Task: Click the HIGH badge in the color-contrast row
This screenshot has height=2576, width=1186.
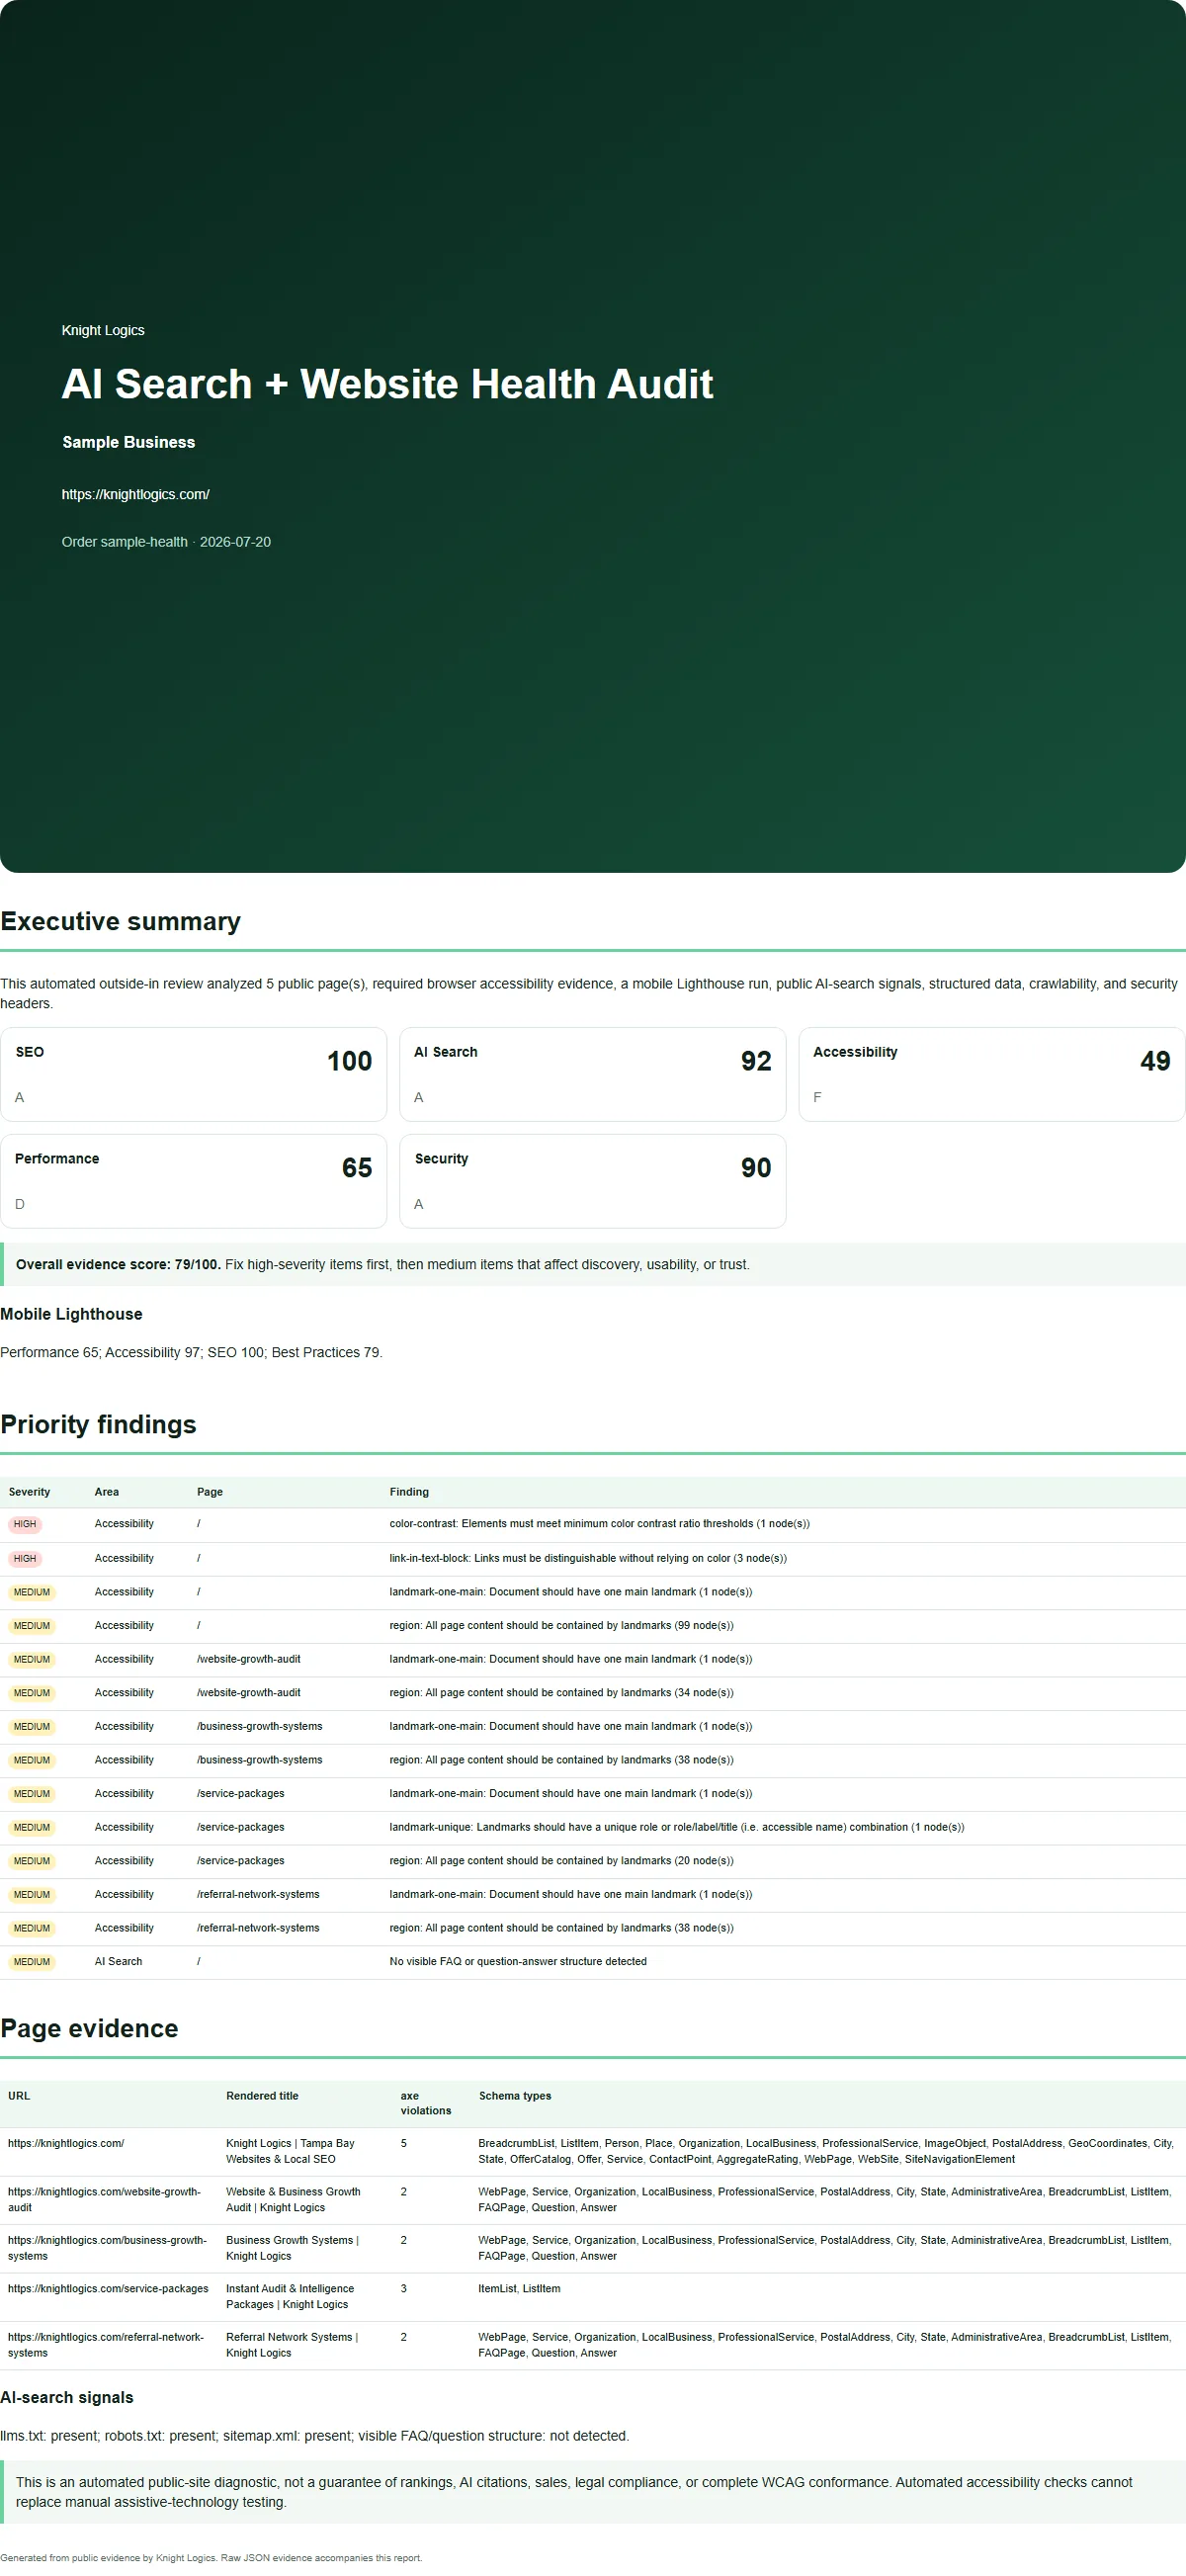Action: pos(25,1525)
